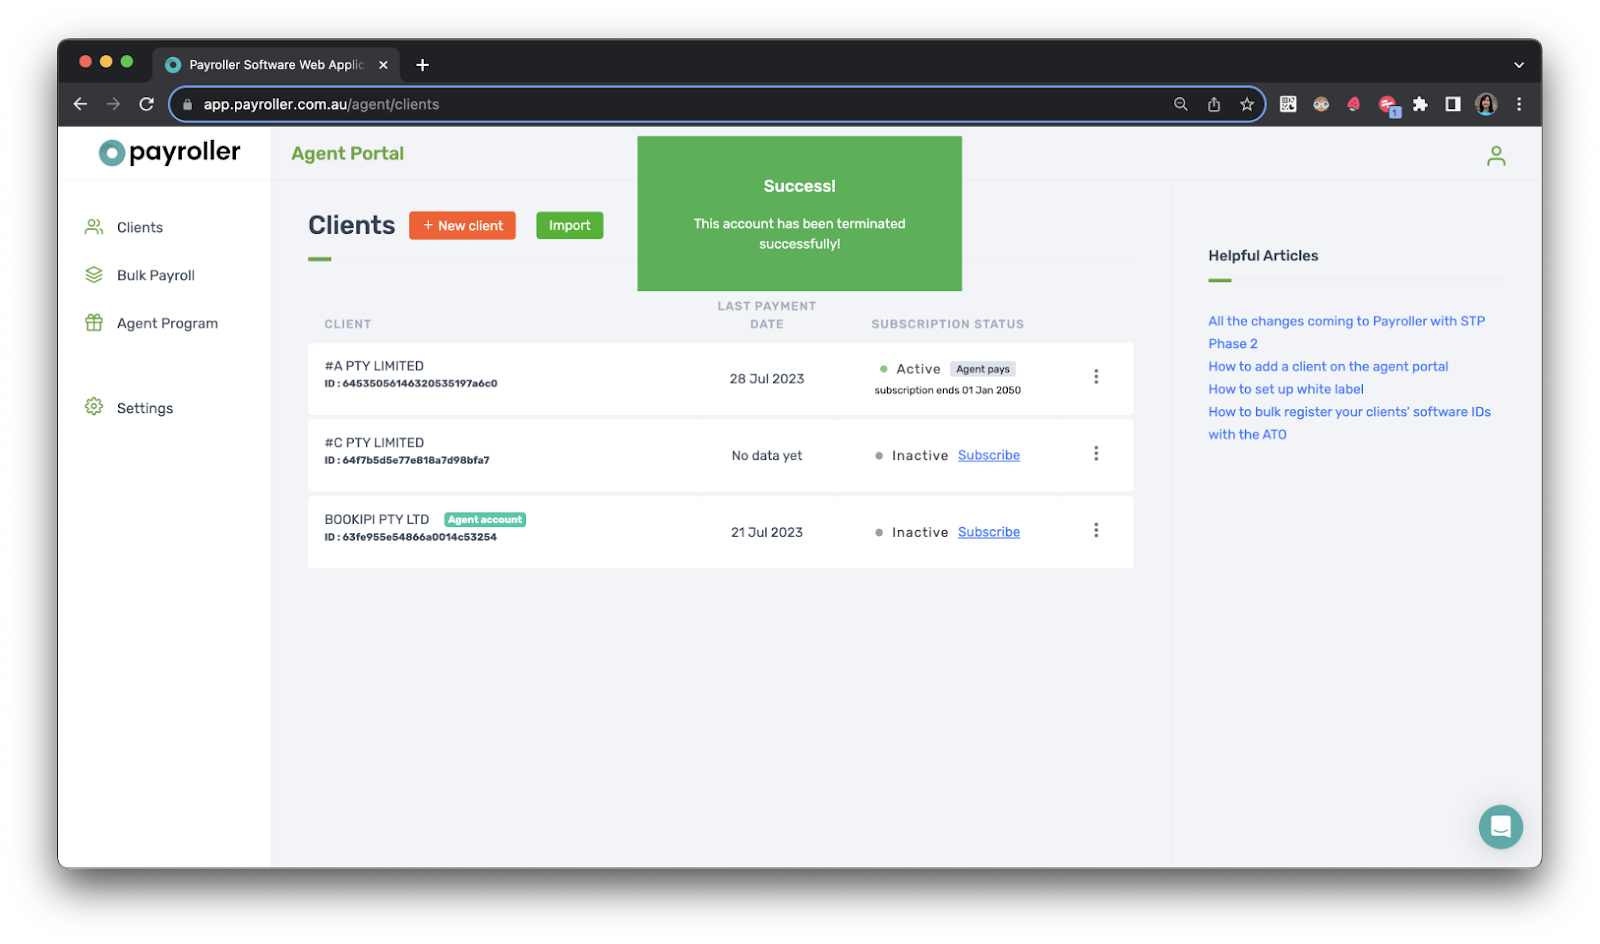Open the three-dot menu for BOOKIPI PTY LTD
Screen dimensions: 1600x944
click(1096, 531)
